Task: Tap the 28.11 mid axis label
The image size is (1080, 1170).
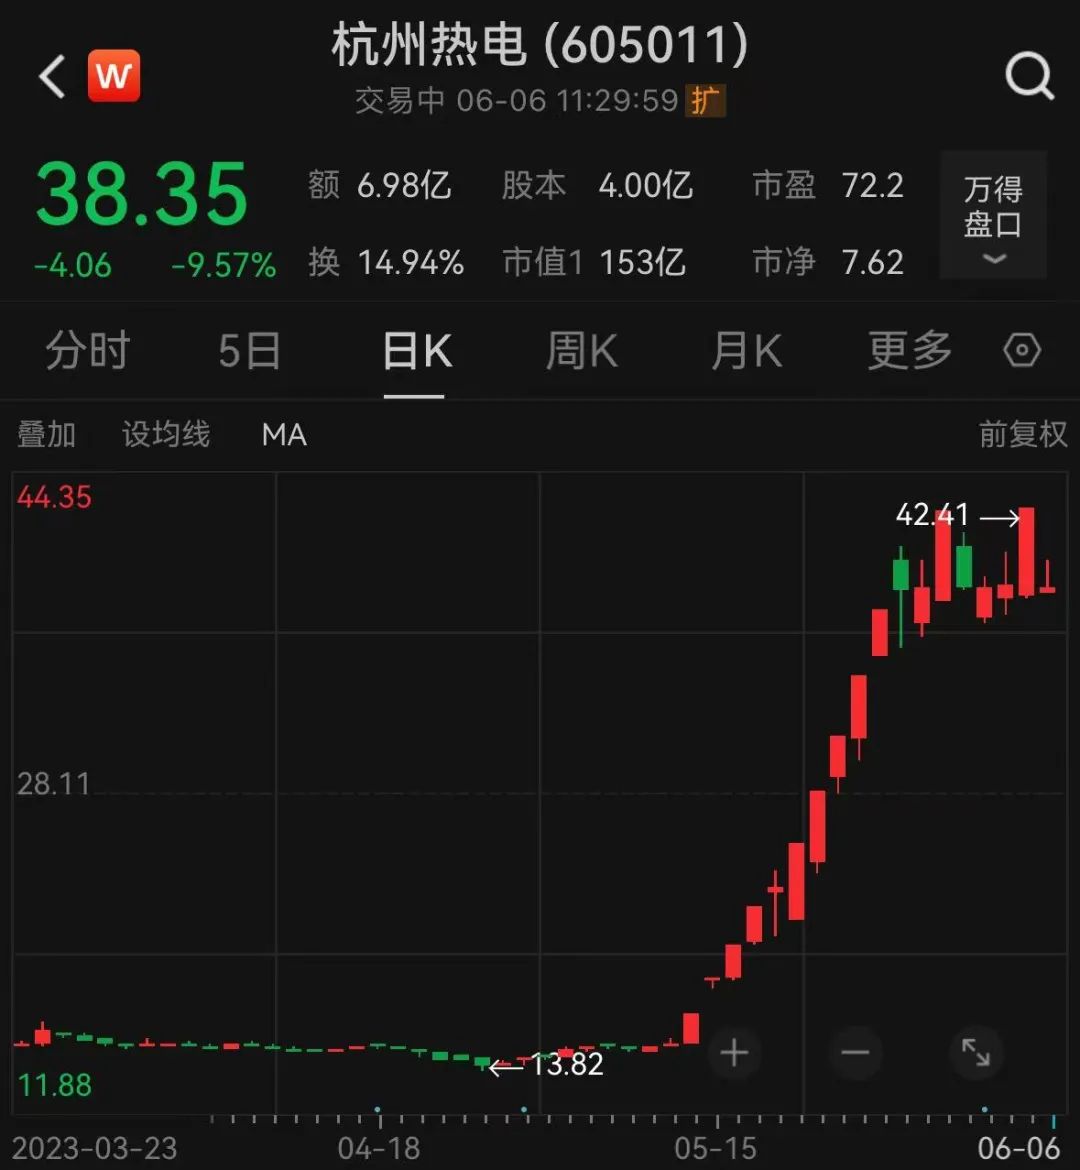Action: point(53,784)
